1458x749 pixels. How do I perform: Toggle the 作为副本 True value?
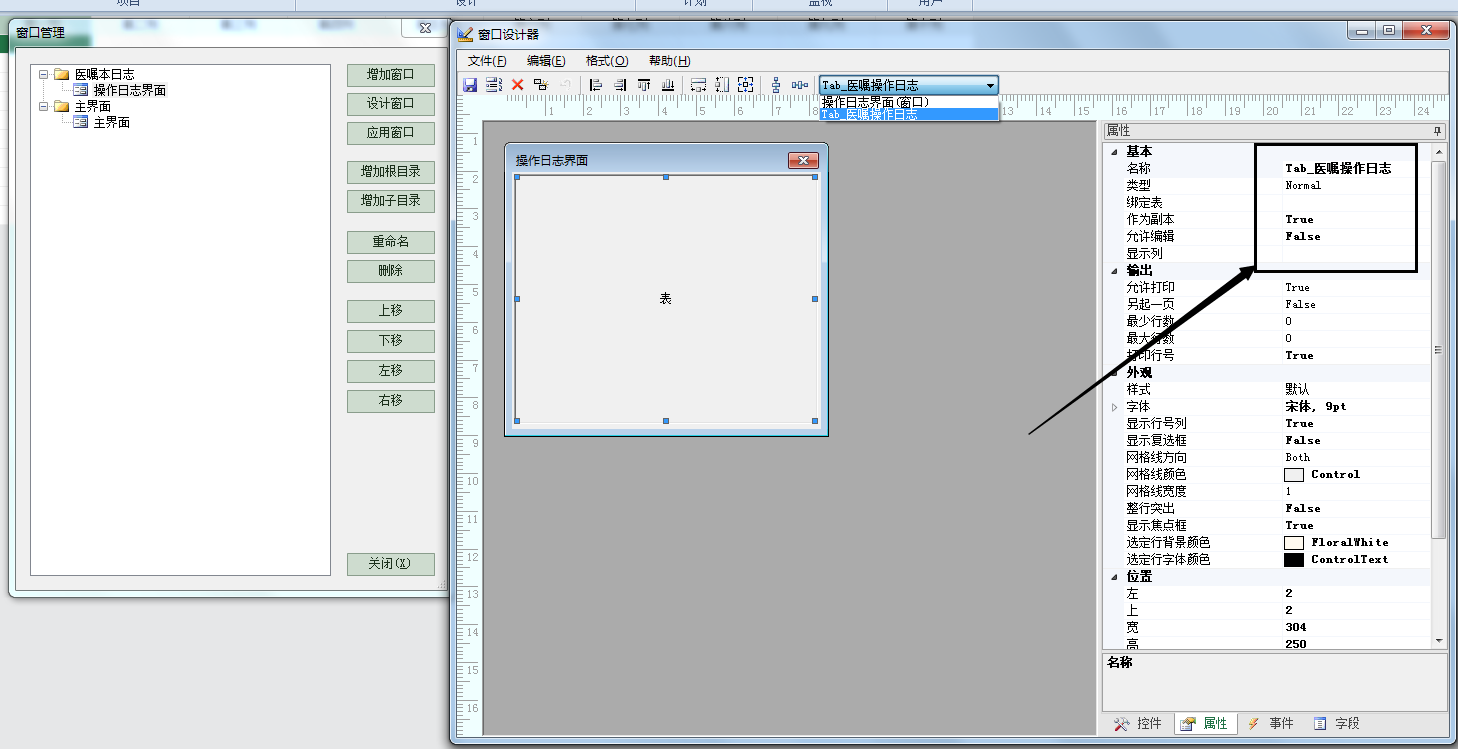[x=1299, y=220]
